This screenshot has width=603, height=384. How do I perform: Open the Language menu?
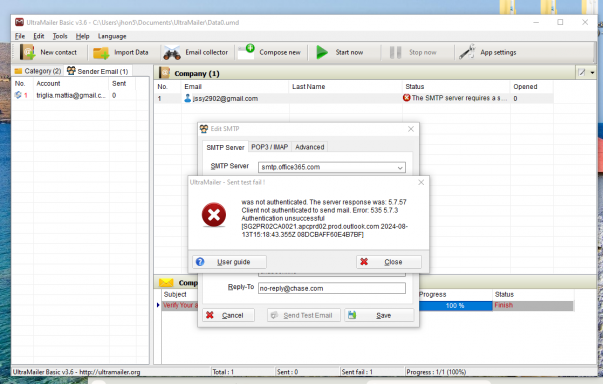[x=112, y=36]
